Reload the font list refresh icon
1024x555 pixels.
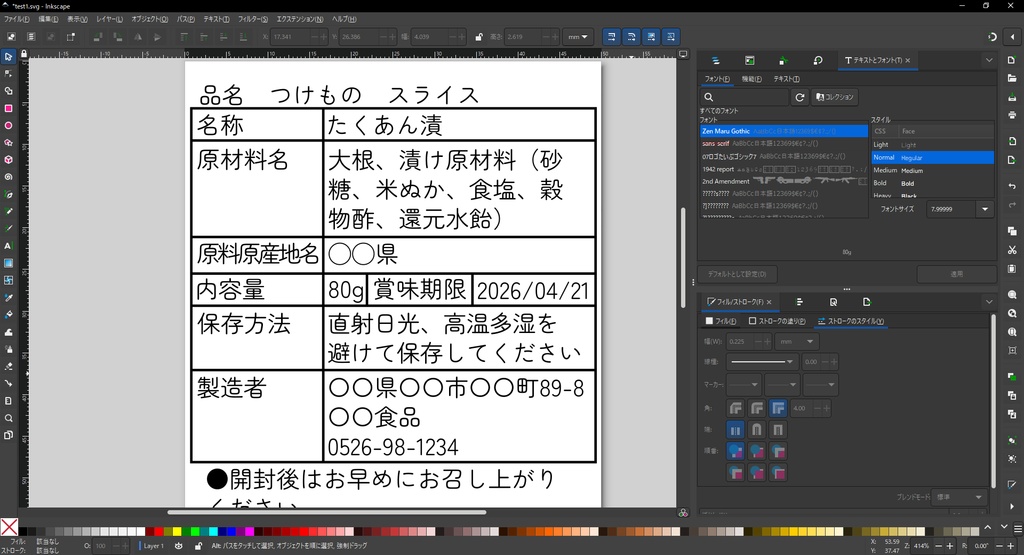coord(799,97)
